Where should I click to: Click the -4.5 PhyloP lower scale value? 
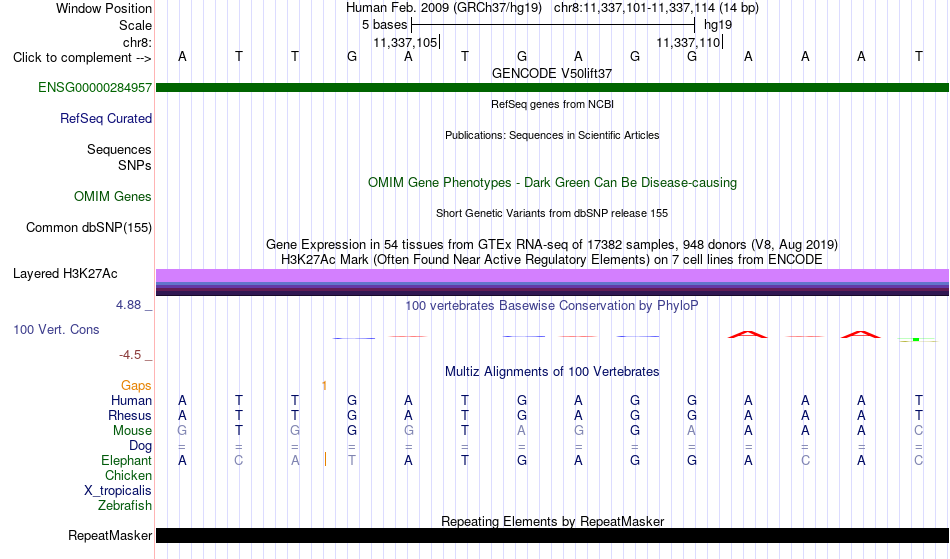click(x=130, y=354)
